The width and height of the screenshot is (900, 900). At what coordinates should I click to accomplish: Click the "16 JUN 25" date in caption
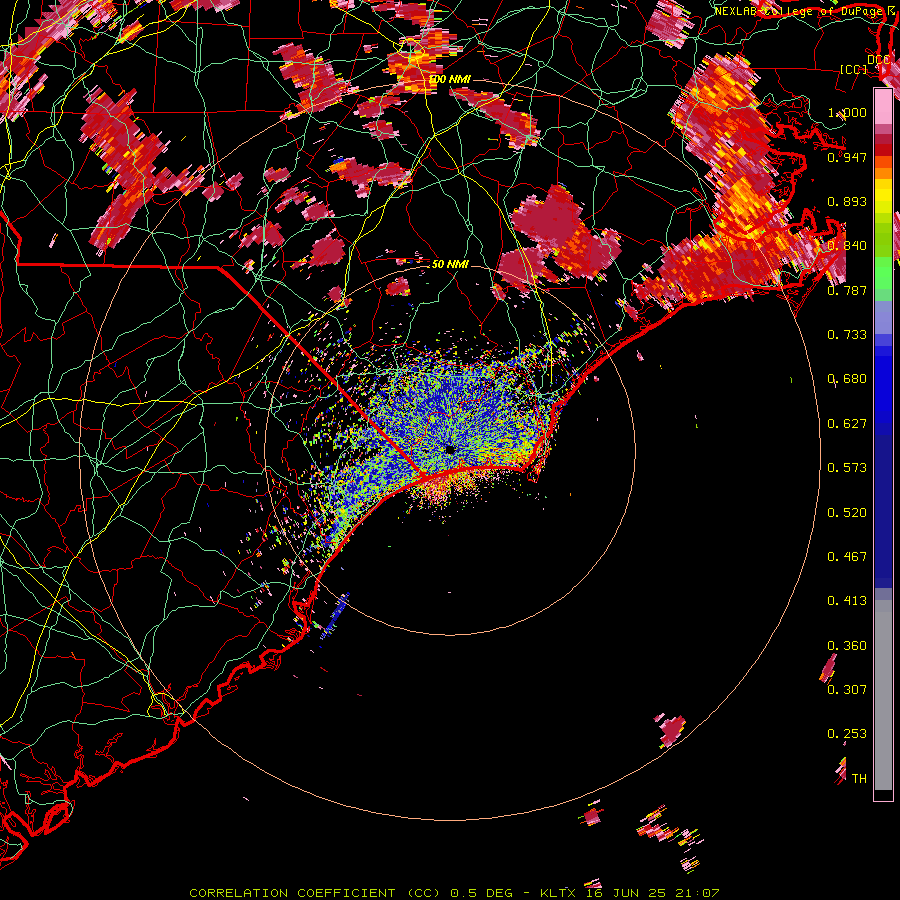pos(626,893)
